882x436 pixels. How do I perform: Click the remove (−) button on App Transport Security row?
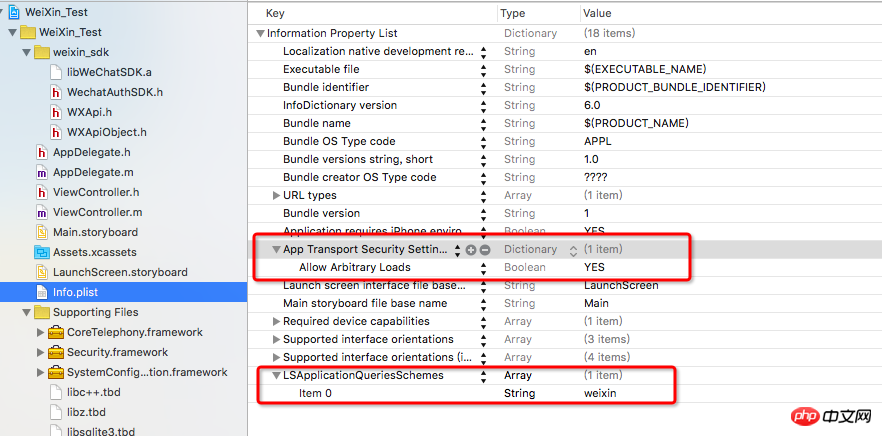pyautogui.click(x=485, y=249)
